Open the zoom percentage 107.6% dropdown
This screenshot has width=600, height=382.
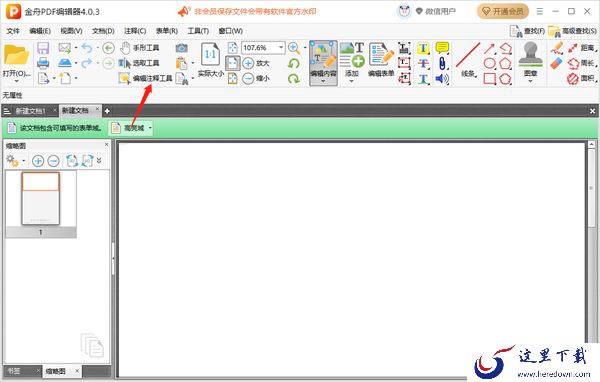[280, 47]
